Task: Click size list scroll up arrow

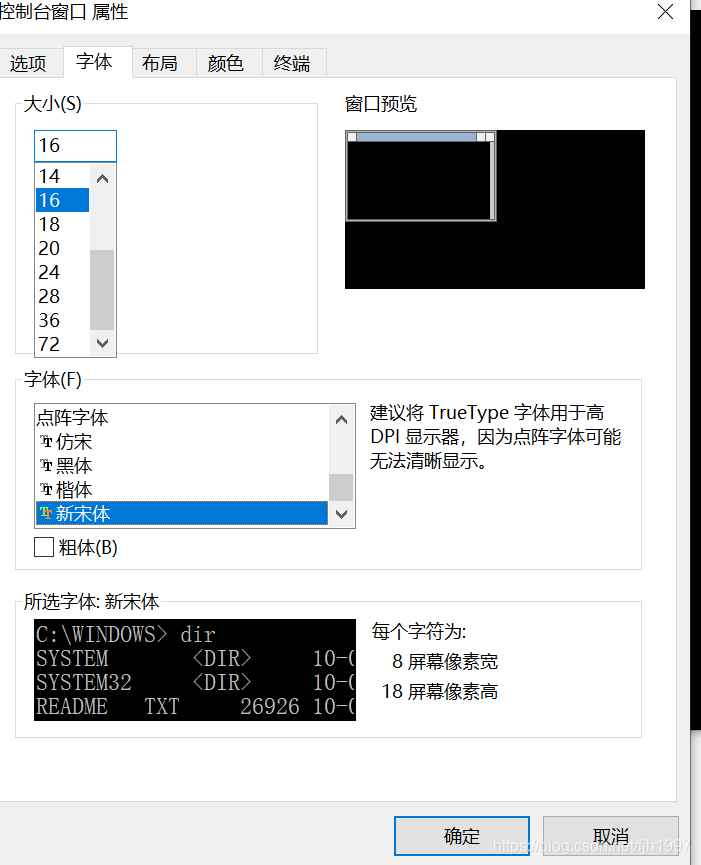Action: 102,178
